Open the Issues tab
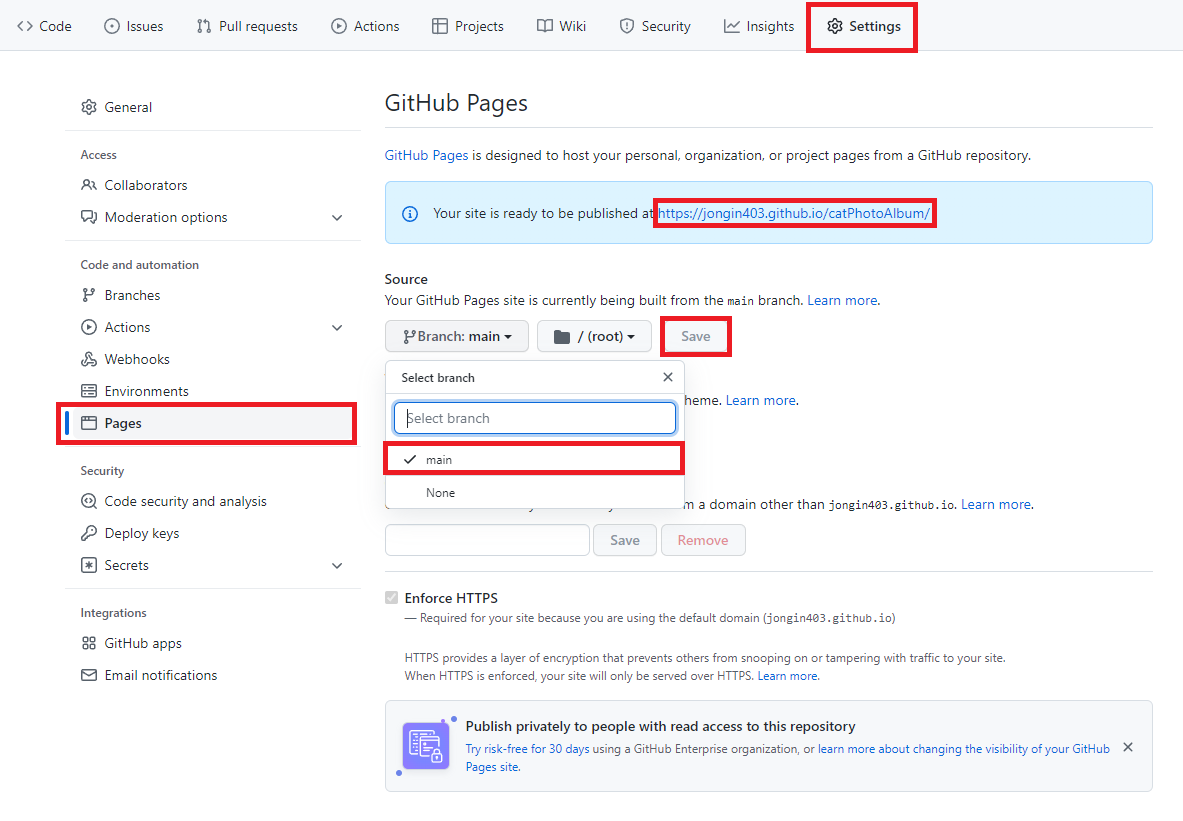 click(x=134, y=26)
